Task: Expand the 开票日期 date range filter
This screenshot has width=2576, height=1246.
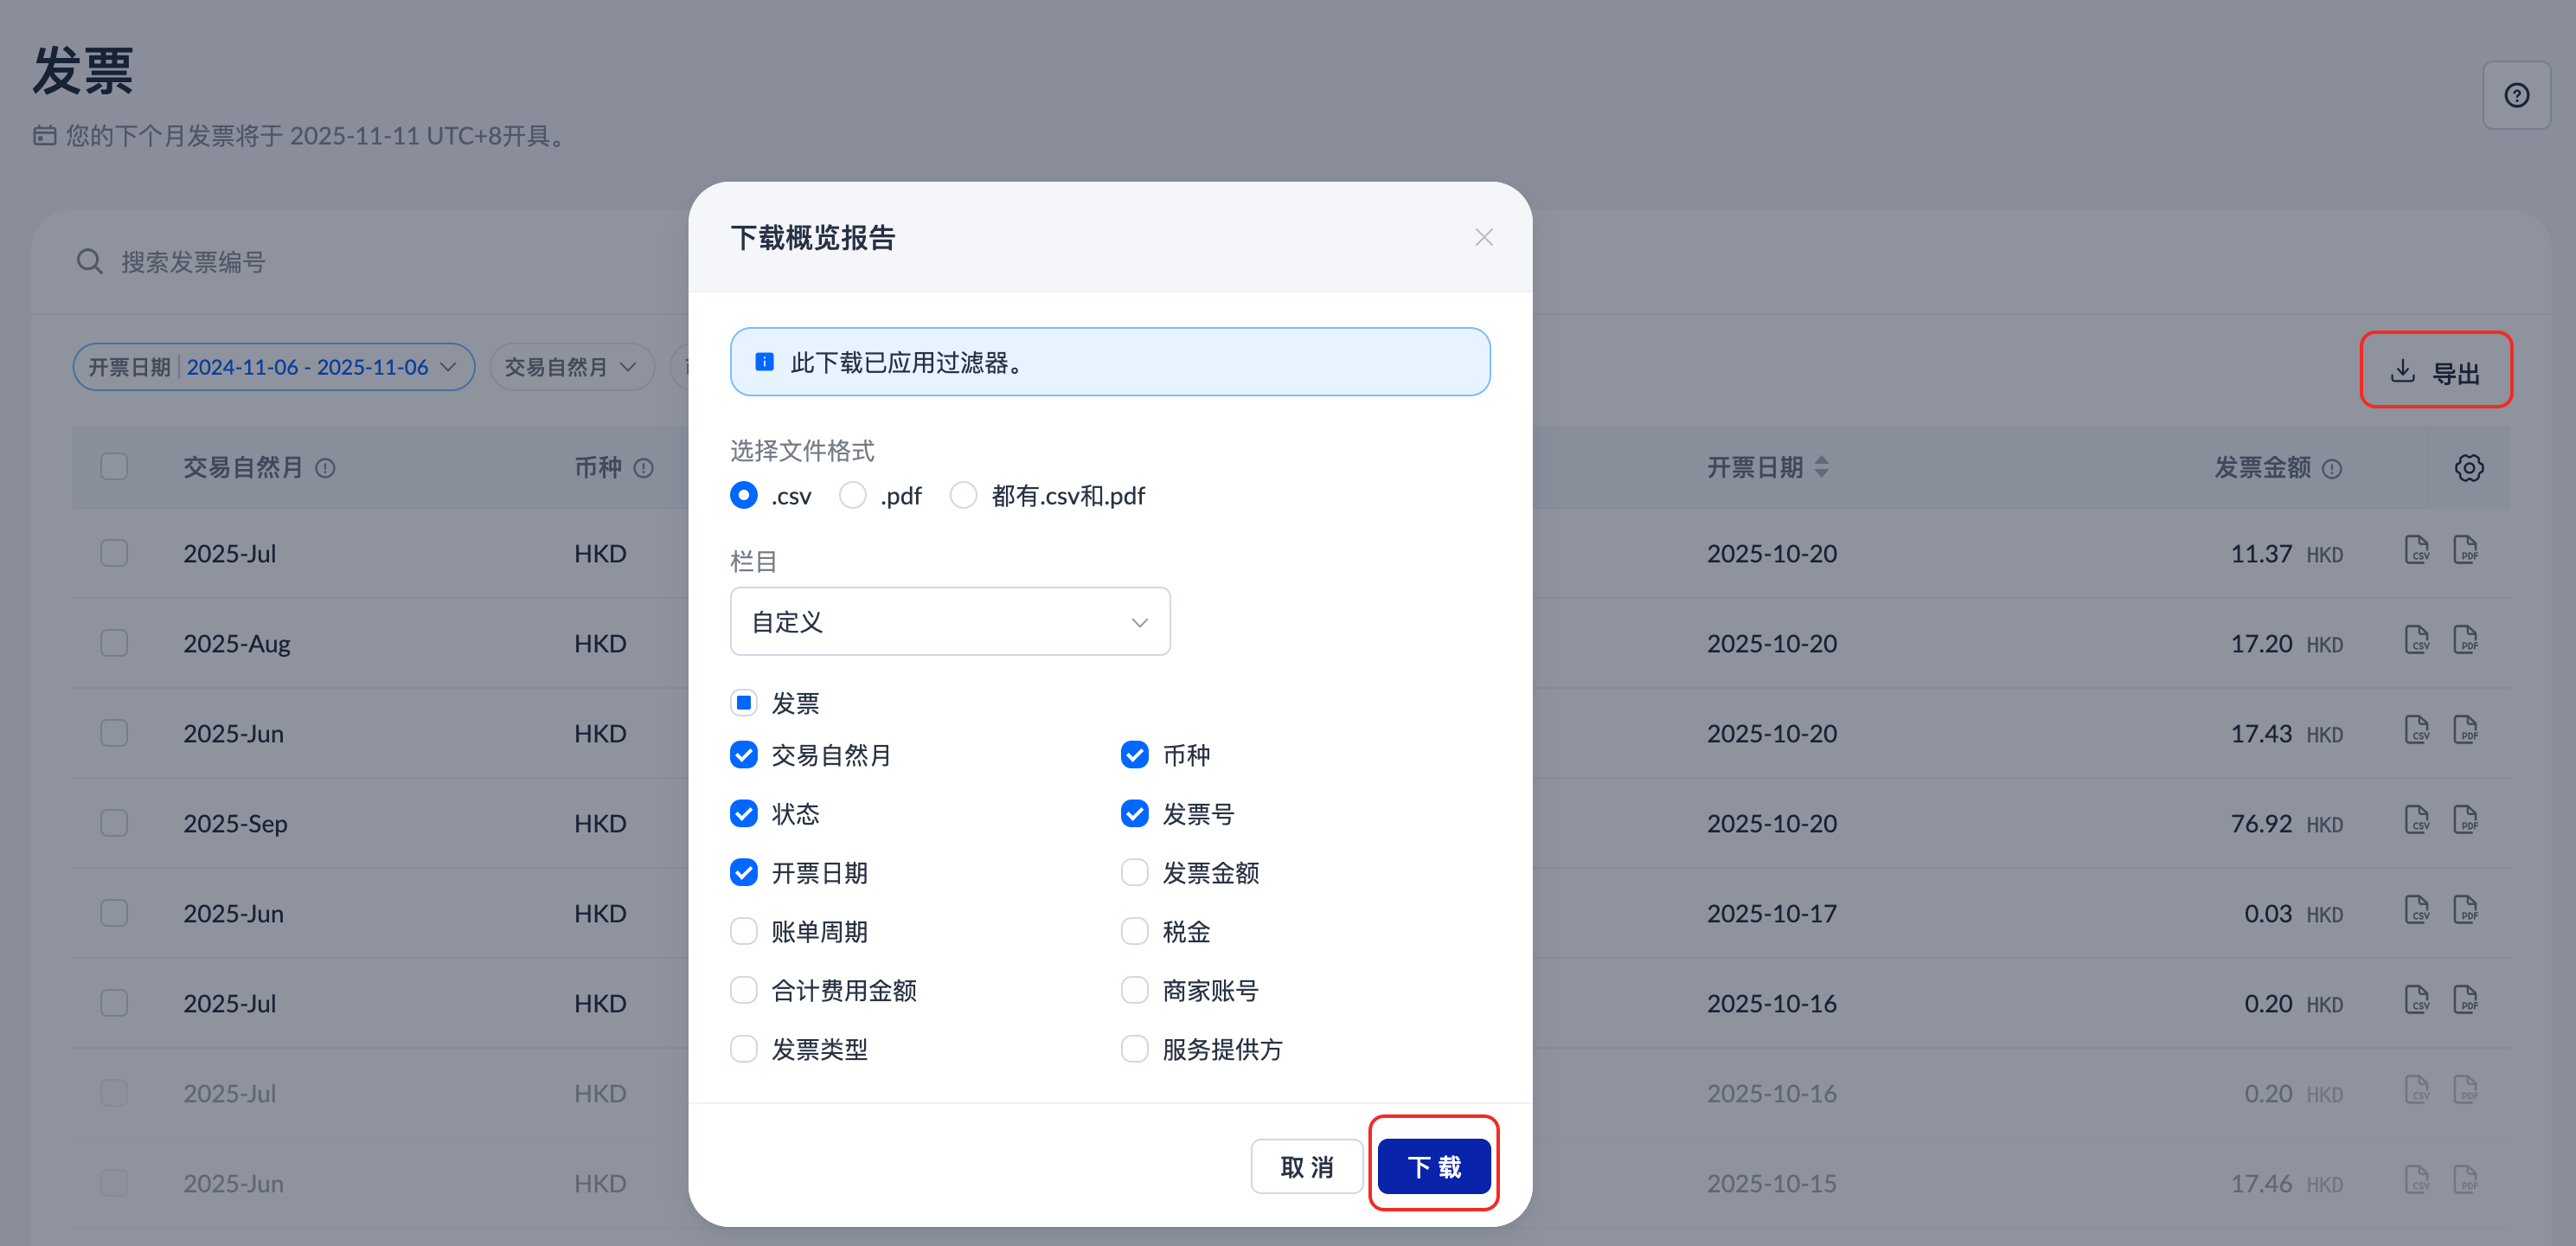Action: coord(273,367)
